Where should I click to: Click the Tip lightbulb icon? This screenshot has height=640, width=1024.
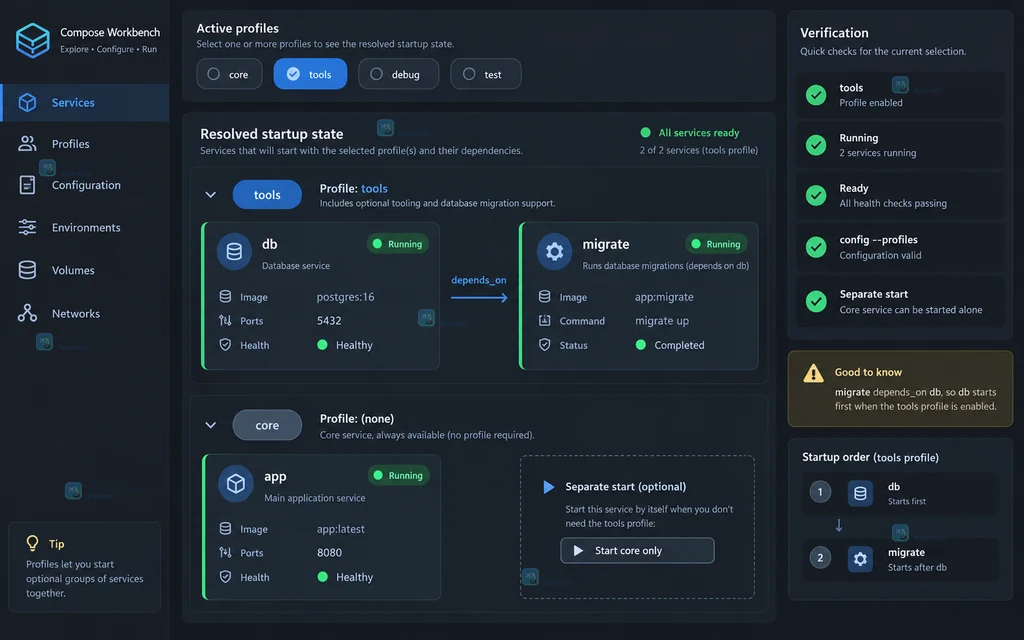click(x=32, y=543)
